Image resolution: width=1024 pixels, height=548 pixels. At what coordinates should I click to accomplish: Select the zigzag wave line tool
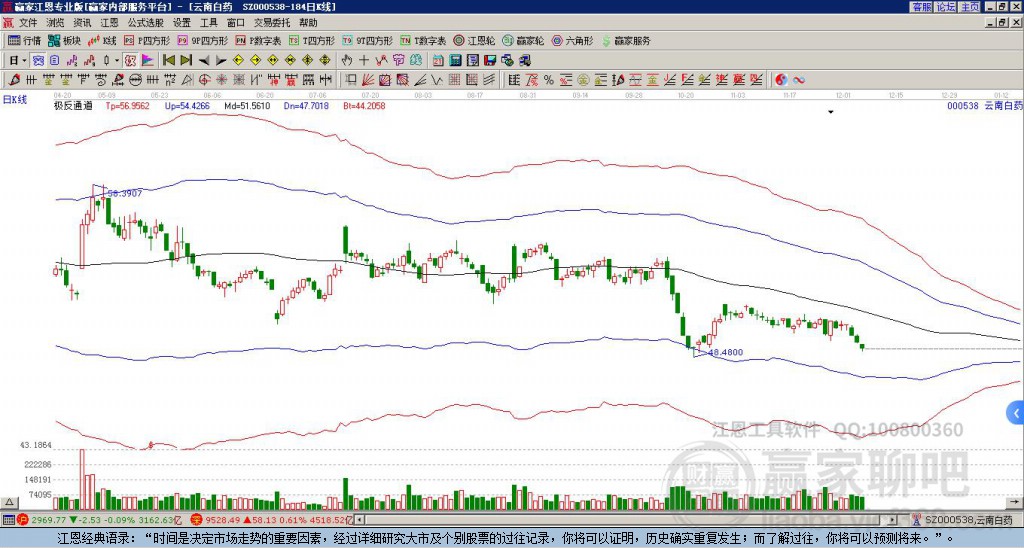(x=437, y=80)
